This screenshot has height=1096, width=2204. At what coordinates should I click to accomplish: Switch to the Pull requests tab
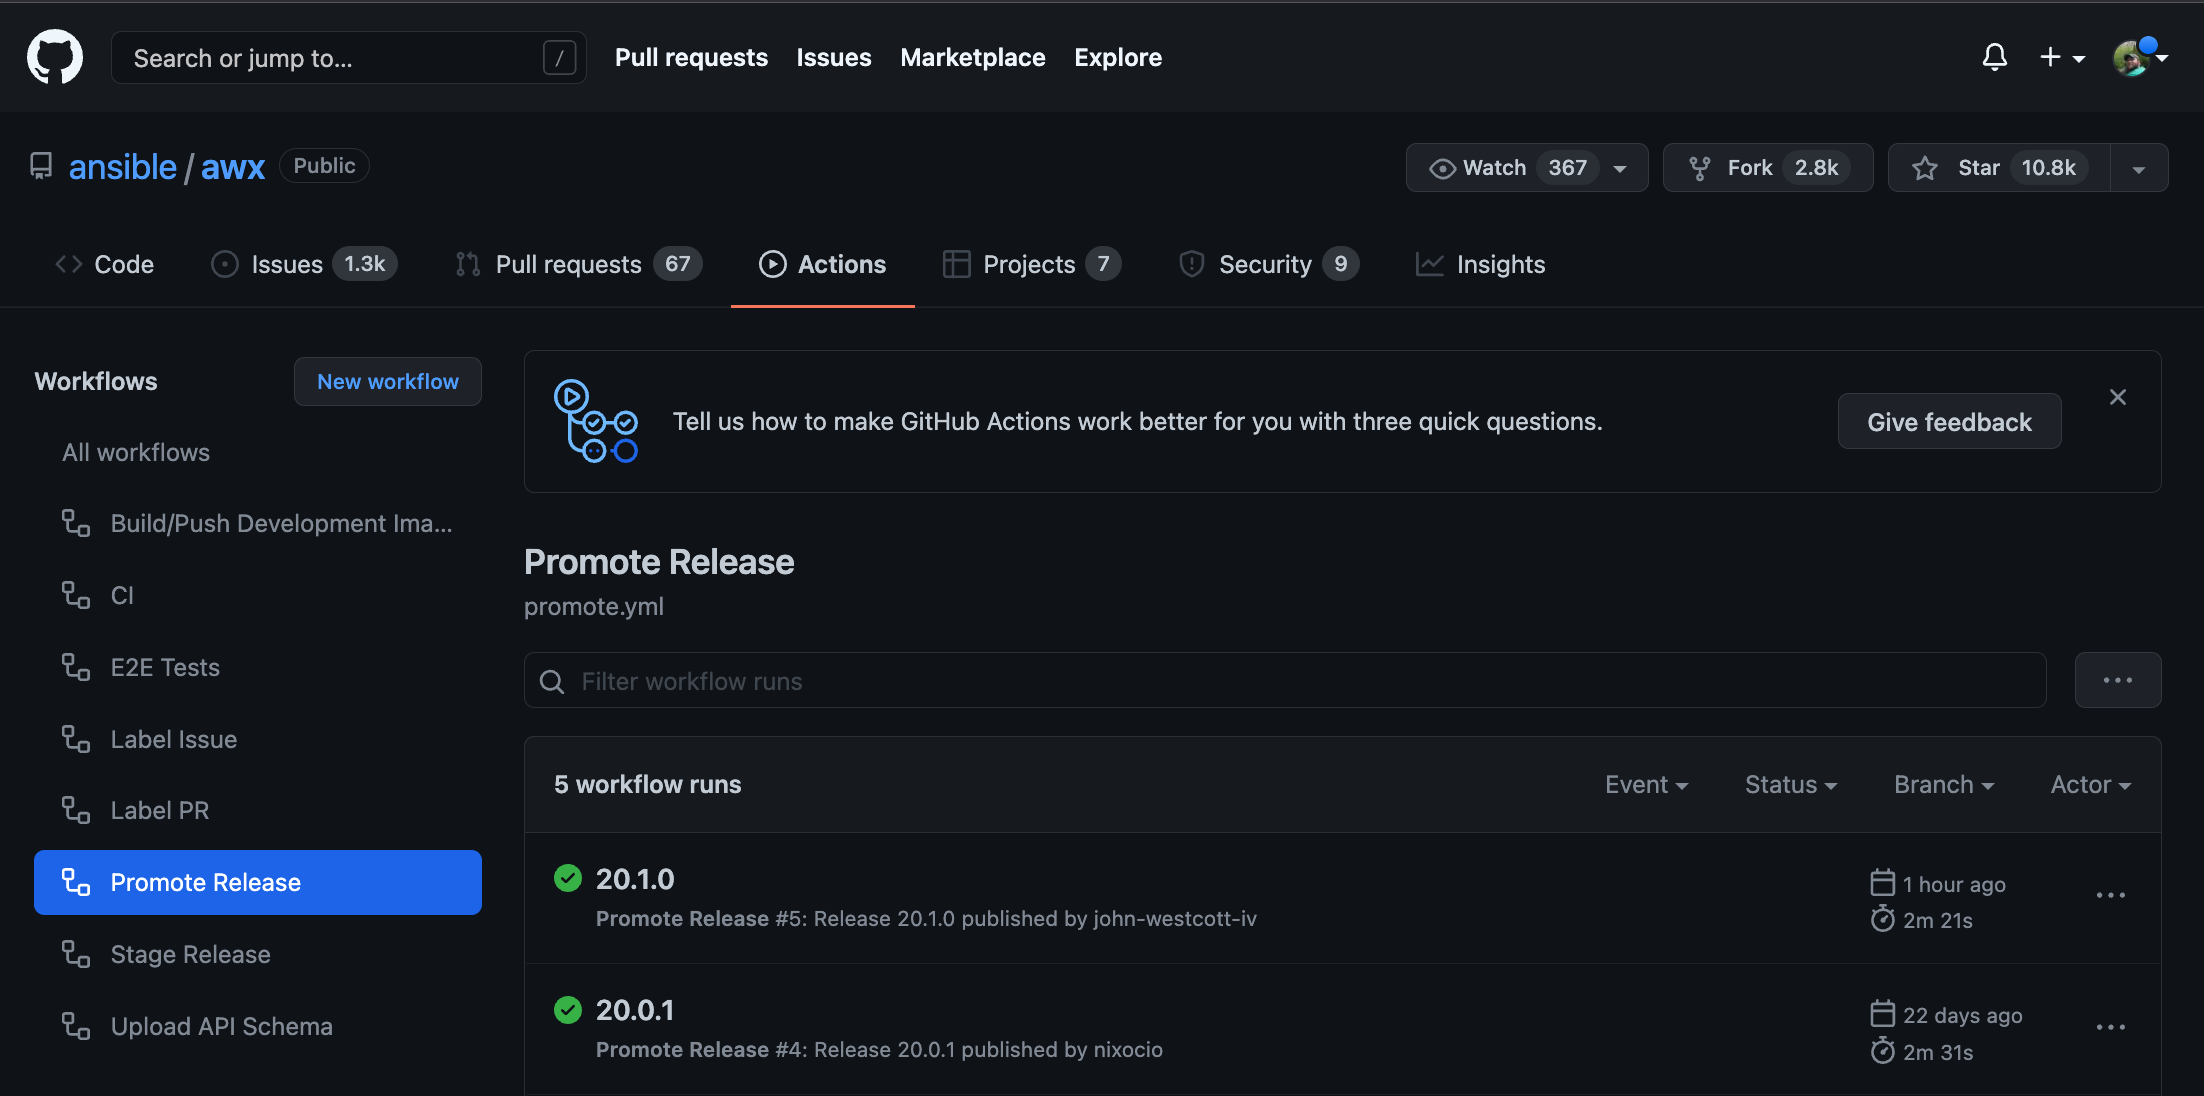click(x=568, y=264)
